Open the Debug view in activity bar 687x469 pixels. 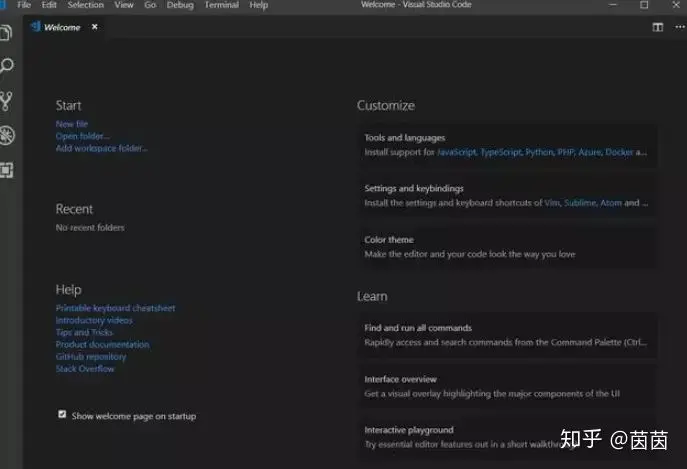[7, 135]
